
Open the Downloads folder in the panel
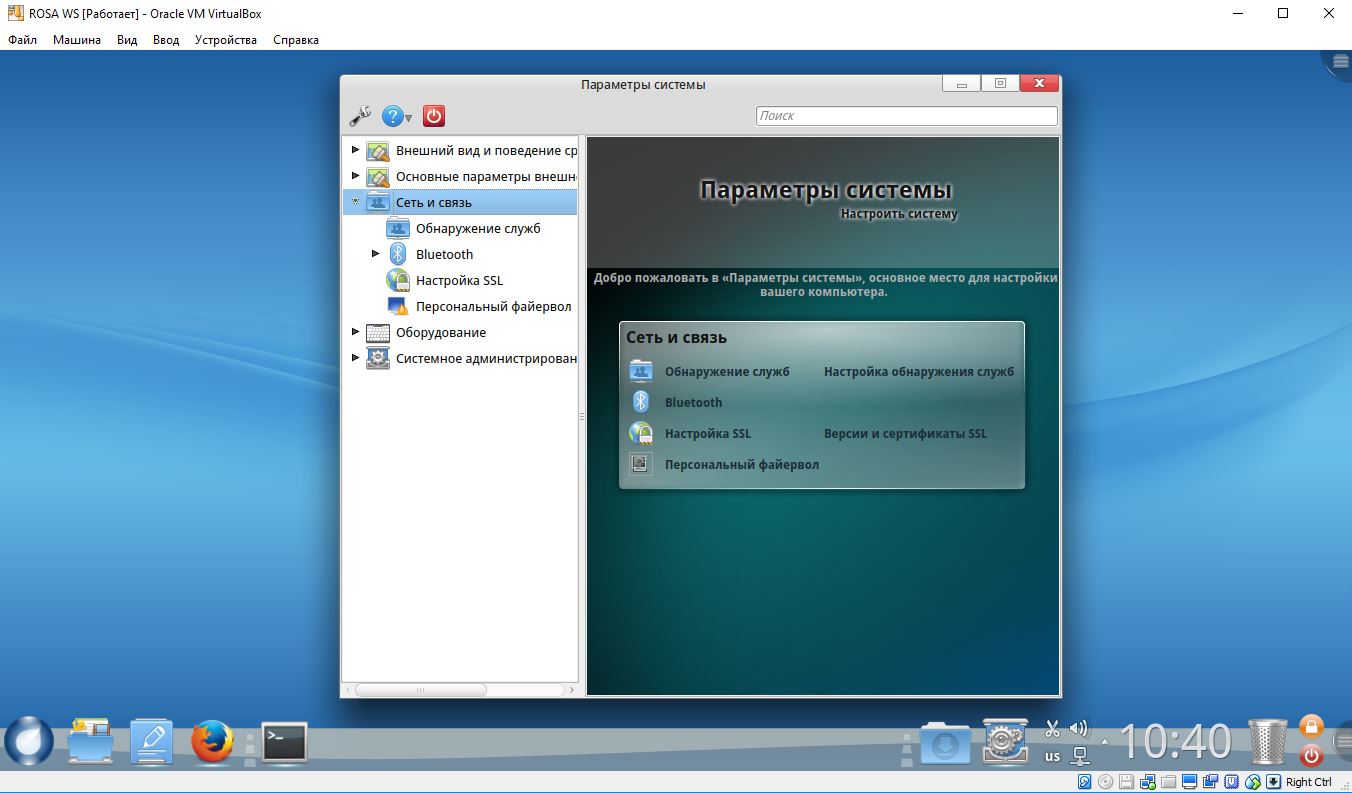pos(945,742)
